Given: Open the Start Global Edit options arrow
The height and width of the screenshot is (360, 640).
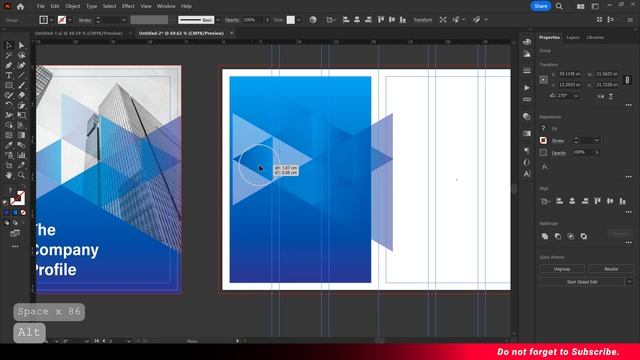Looking at the screenshot, I should pyautogui.click(x=629, y=282).
